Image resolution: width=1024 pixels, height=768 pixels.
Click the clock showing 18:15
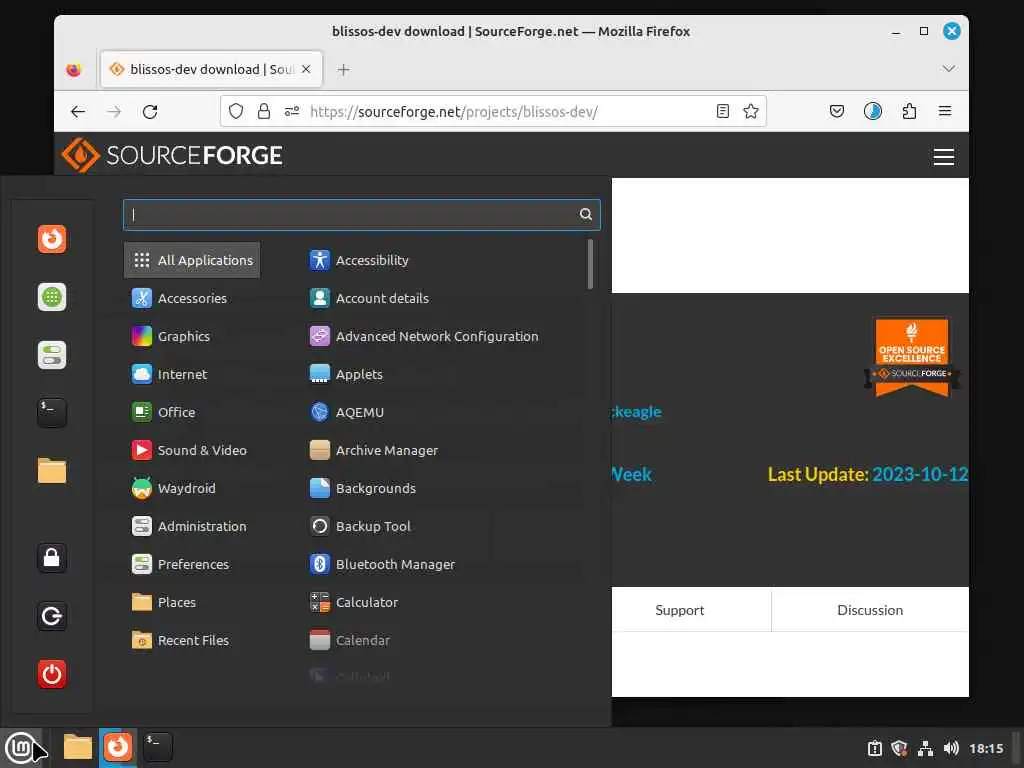click(x=986, y=748)
